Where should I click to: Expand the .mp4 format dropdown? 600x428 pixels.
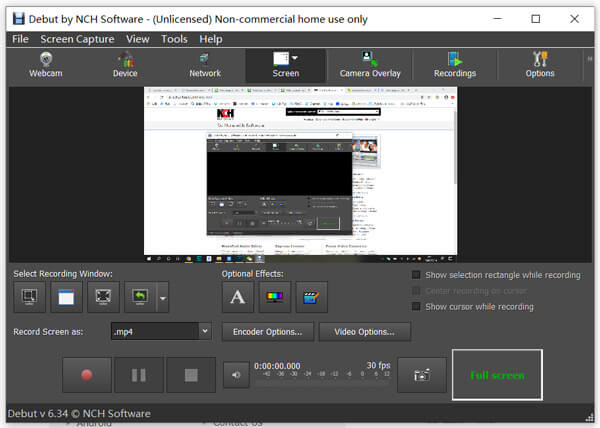[x=205, y=331]
